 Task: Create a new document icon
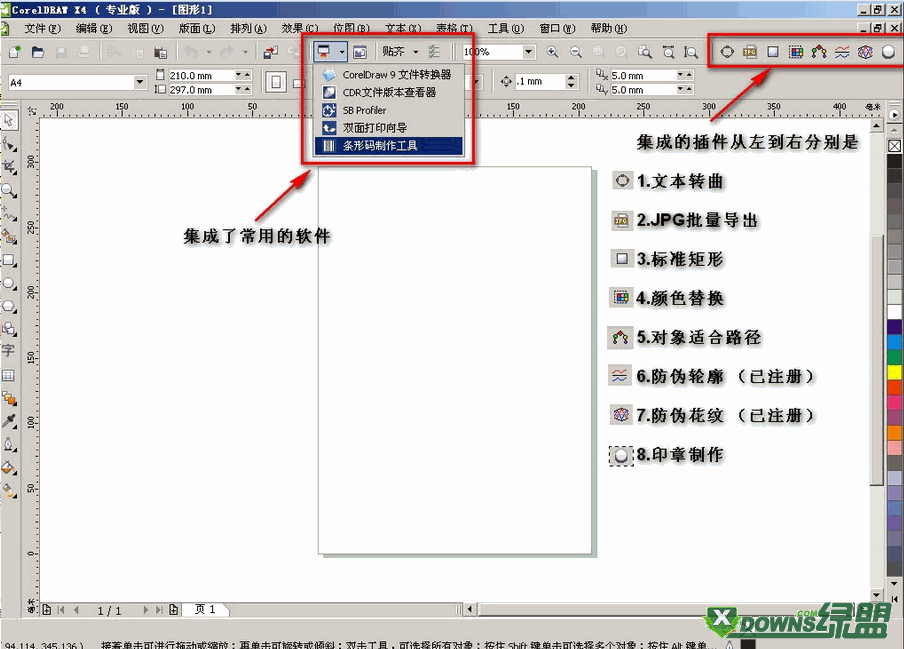(x=15, y=52)
